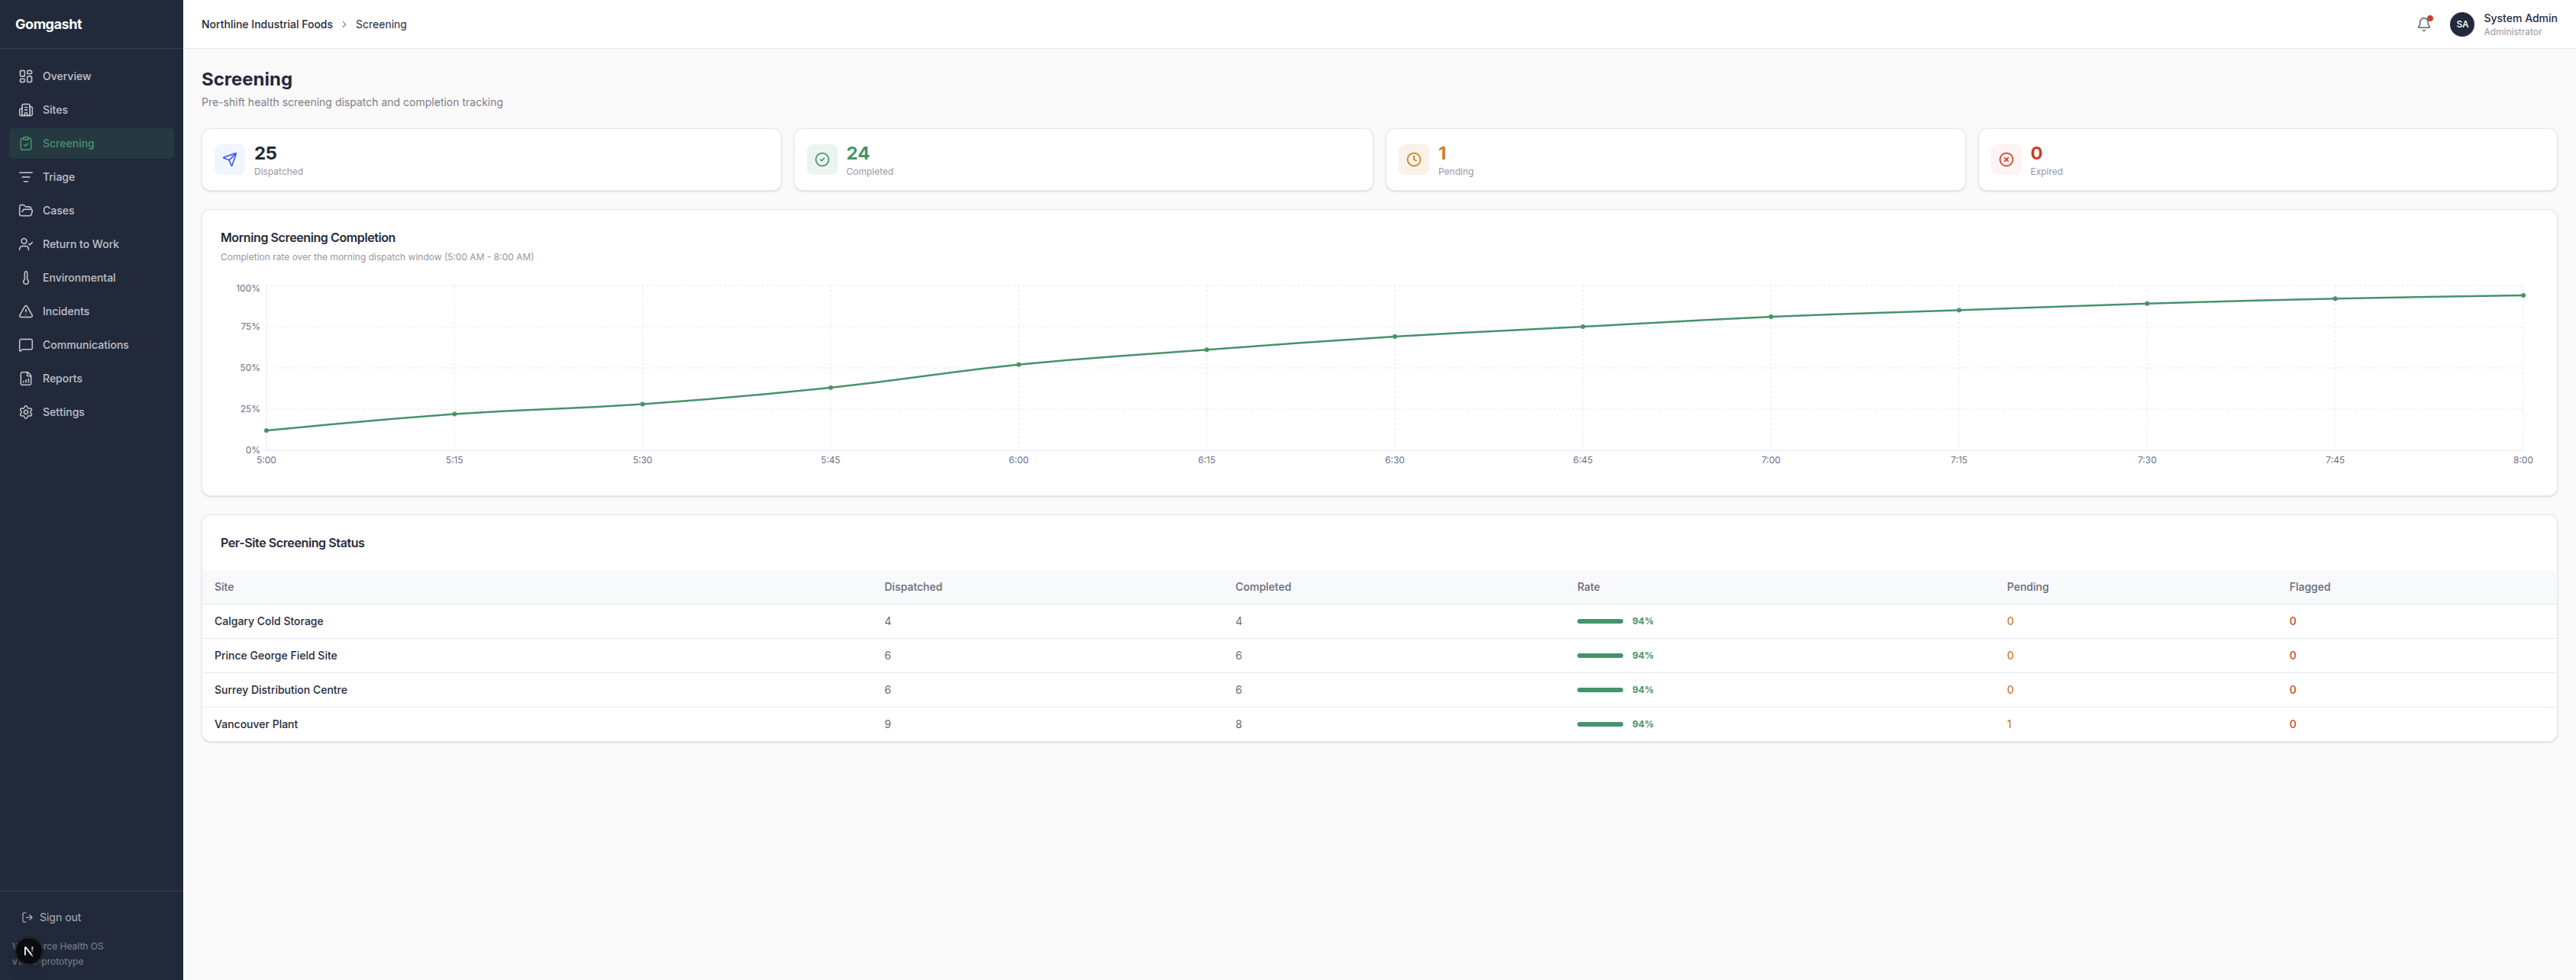
Task: Select Triage in the sidebar
Action: [92, 177]
